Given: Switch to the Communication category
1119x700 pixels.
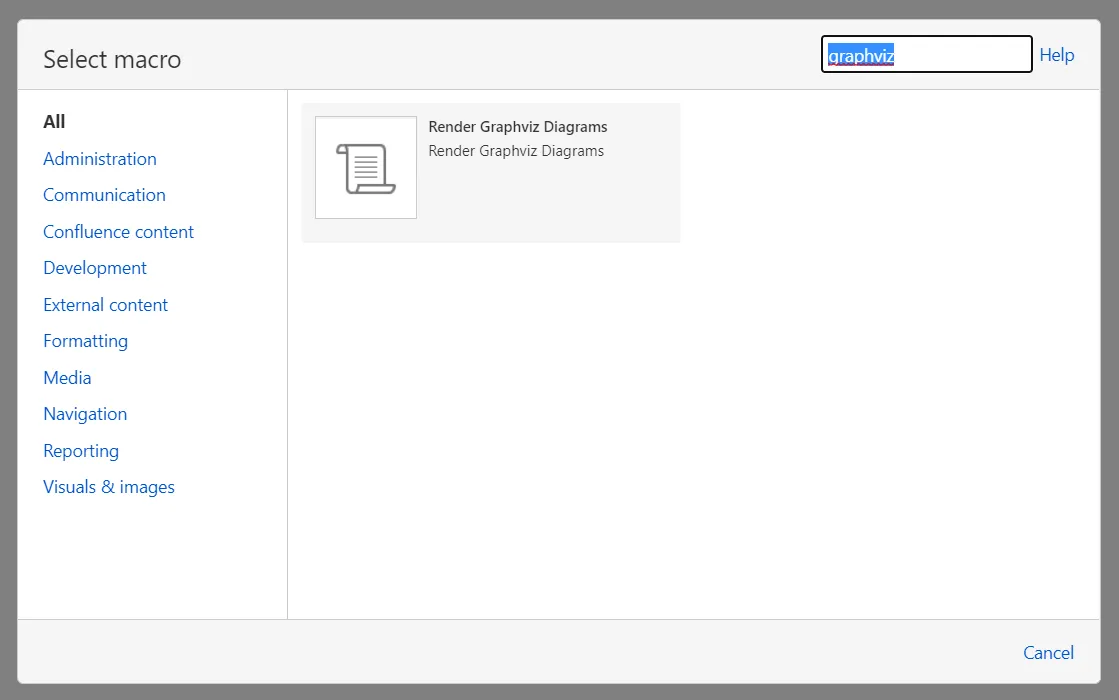Looking at the screenshot, I should click(104, 195).
